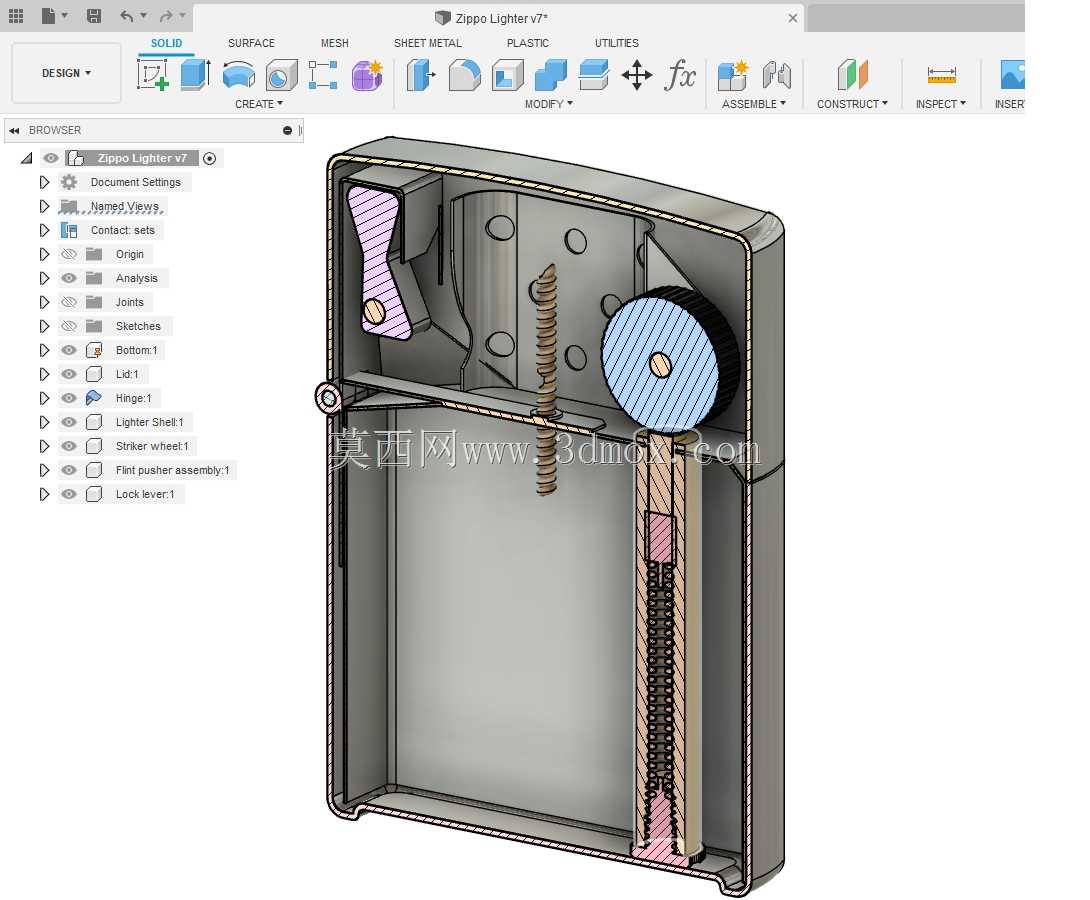Select the Offset Plane construct tool
This screenshot has width=1090, height=900.
click(852, 74)
